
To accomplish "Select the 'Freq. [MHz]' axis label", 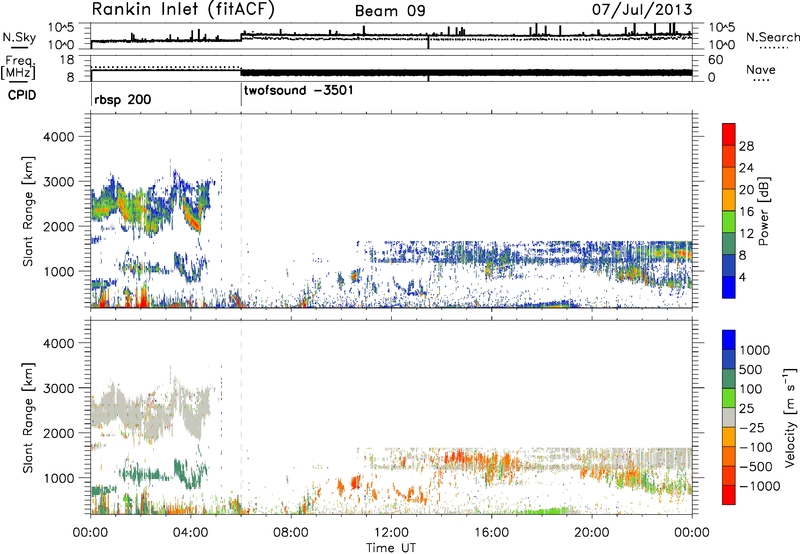I will [x=19, y=68].
